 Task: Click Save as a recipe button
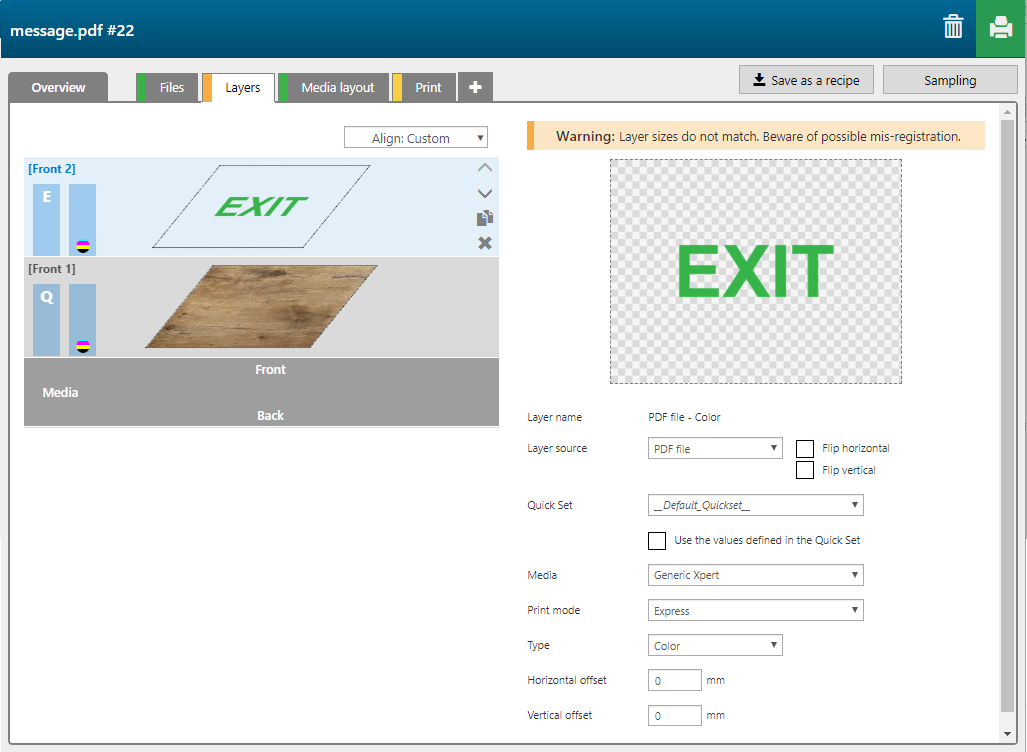pyautogui.click(x=806, y=80)
